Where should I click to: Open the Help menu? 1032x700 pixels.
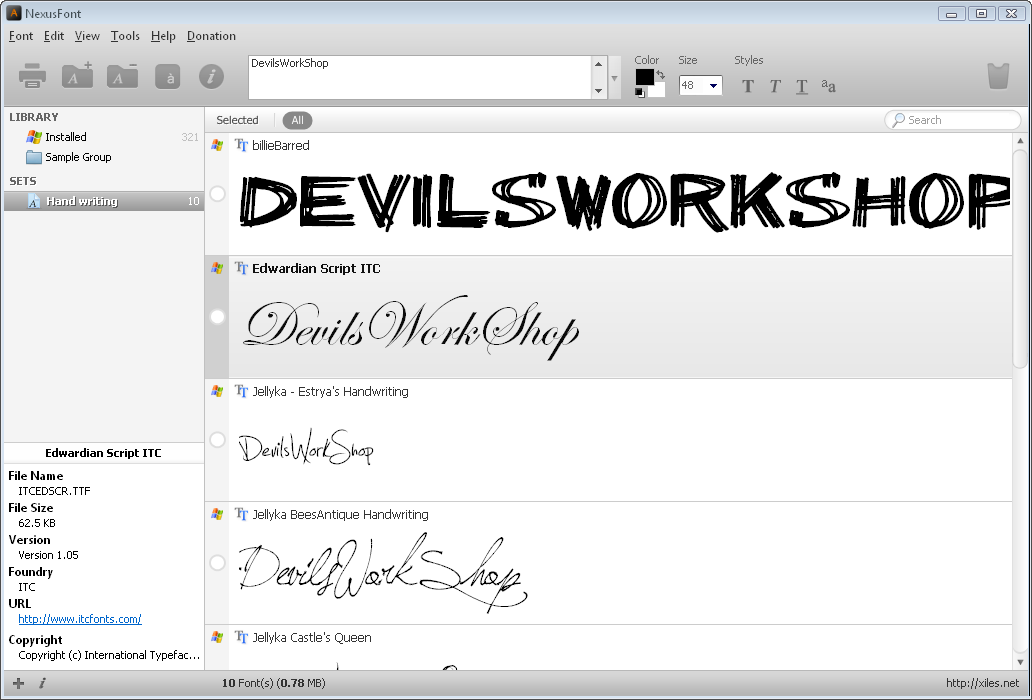[x=163, y=36]
